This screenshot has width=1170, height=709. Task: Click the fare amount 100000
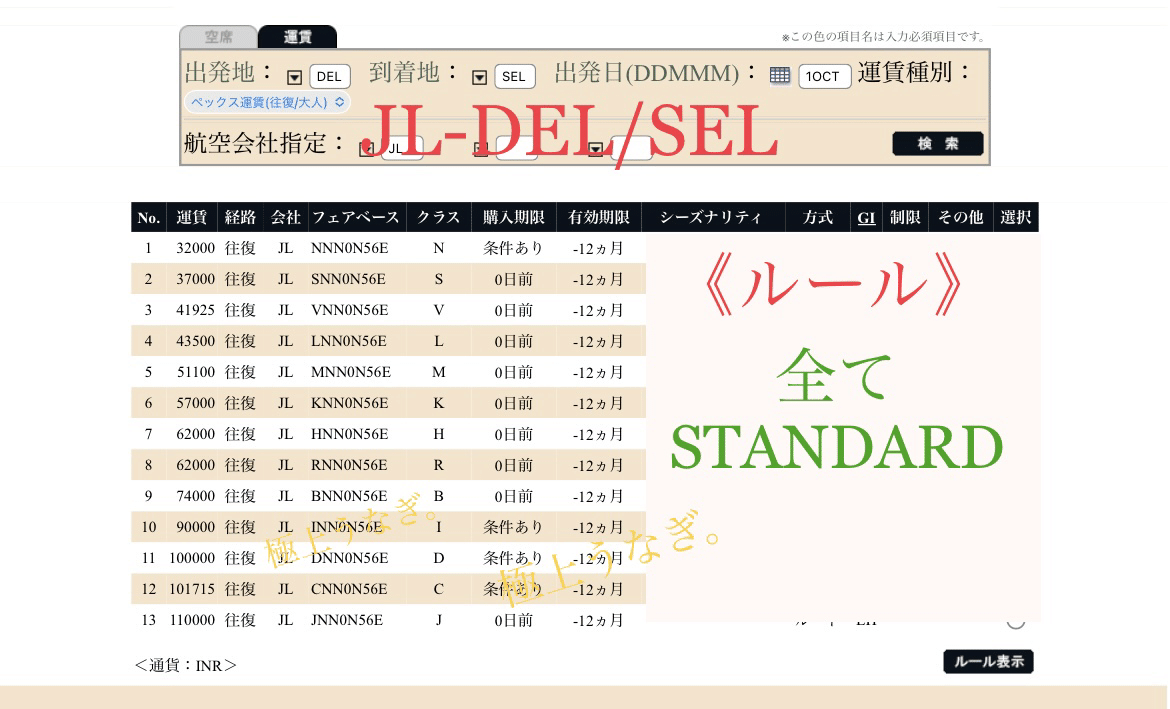pyautogui.click(x=192, y=557)
